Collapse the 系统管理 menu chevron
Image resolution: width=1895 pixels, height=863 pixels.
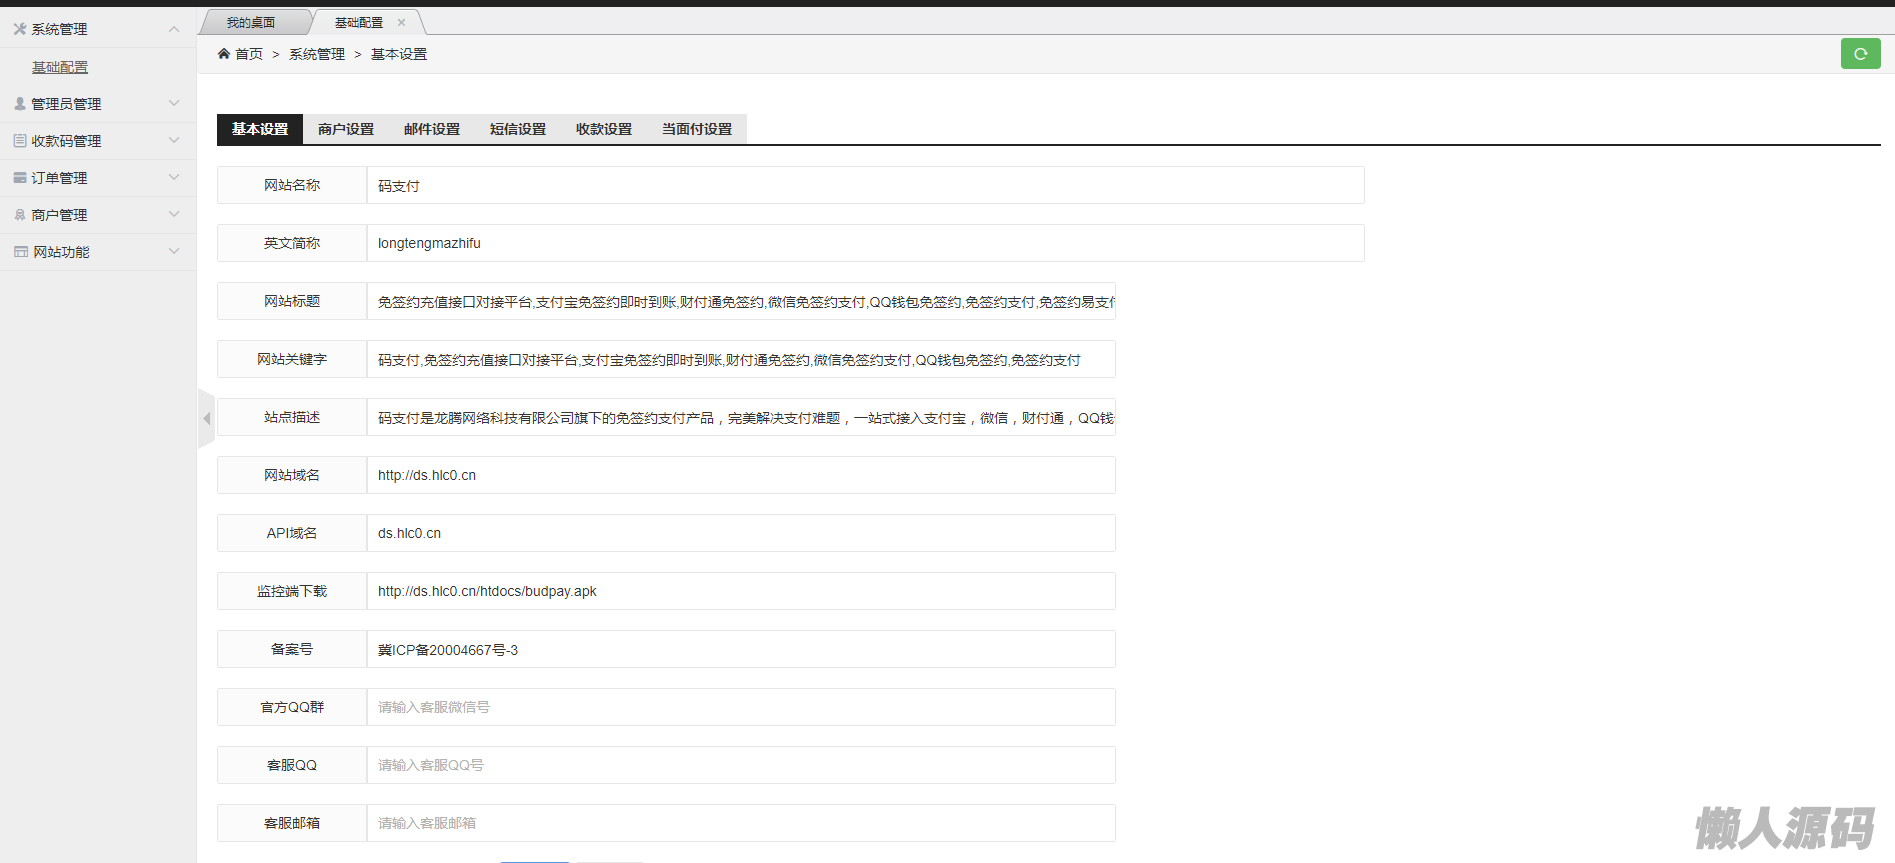click(x=174, y=29)
